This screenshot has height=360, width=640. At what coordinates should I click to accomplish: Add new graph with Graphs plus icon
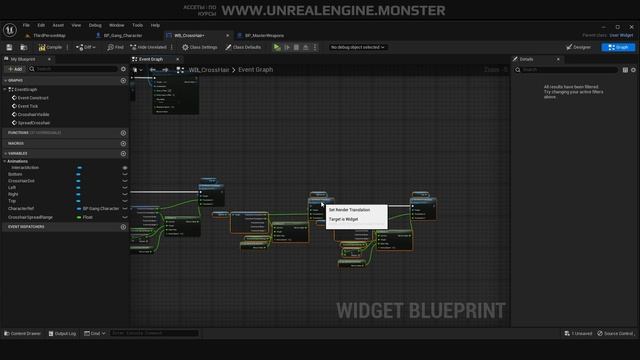click(x=123, y=81)
